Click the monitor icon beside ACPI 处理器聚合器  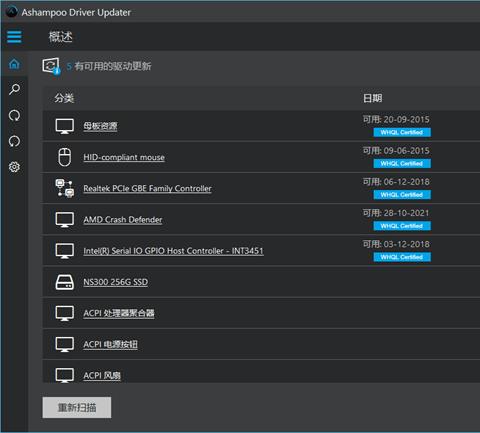click(x=65, y=313)
